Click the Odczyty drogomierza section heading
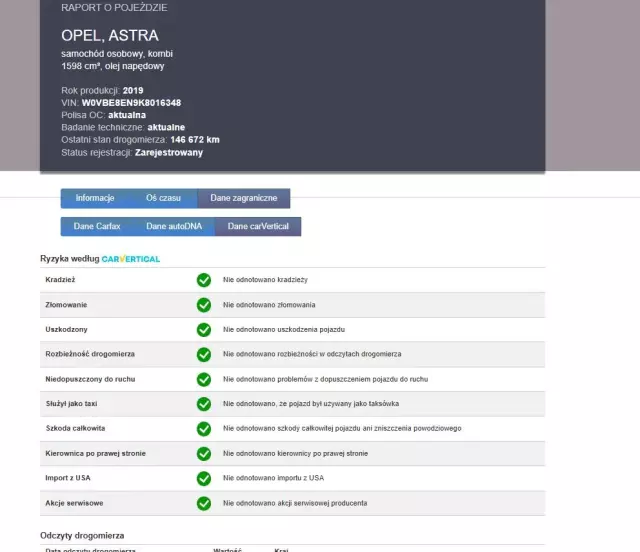640x552 pixels. click(x=82, y=535)
